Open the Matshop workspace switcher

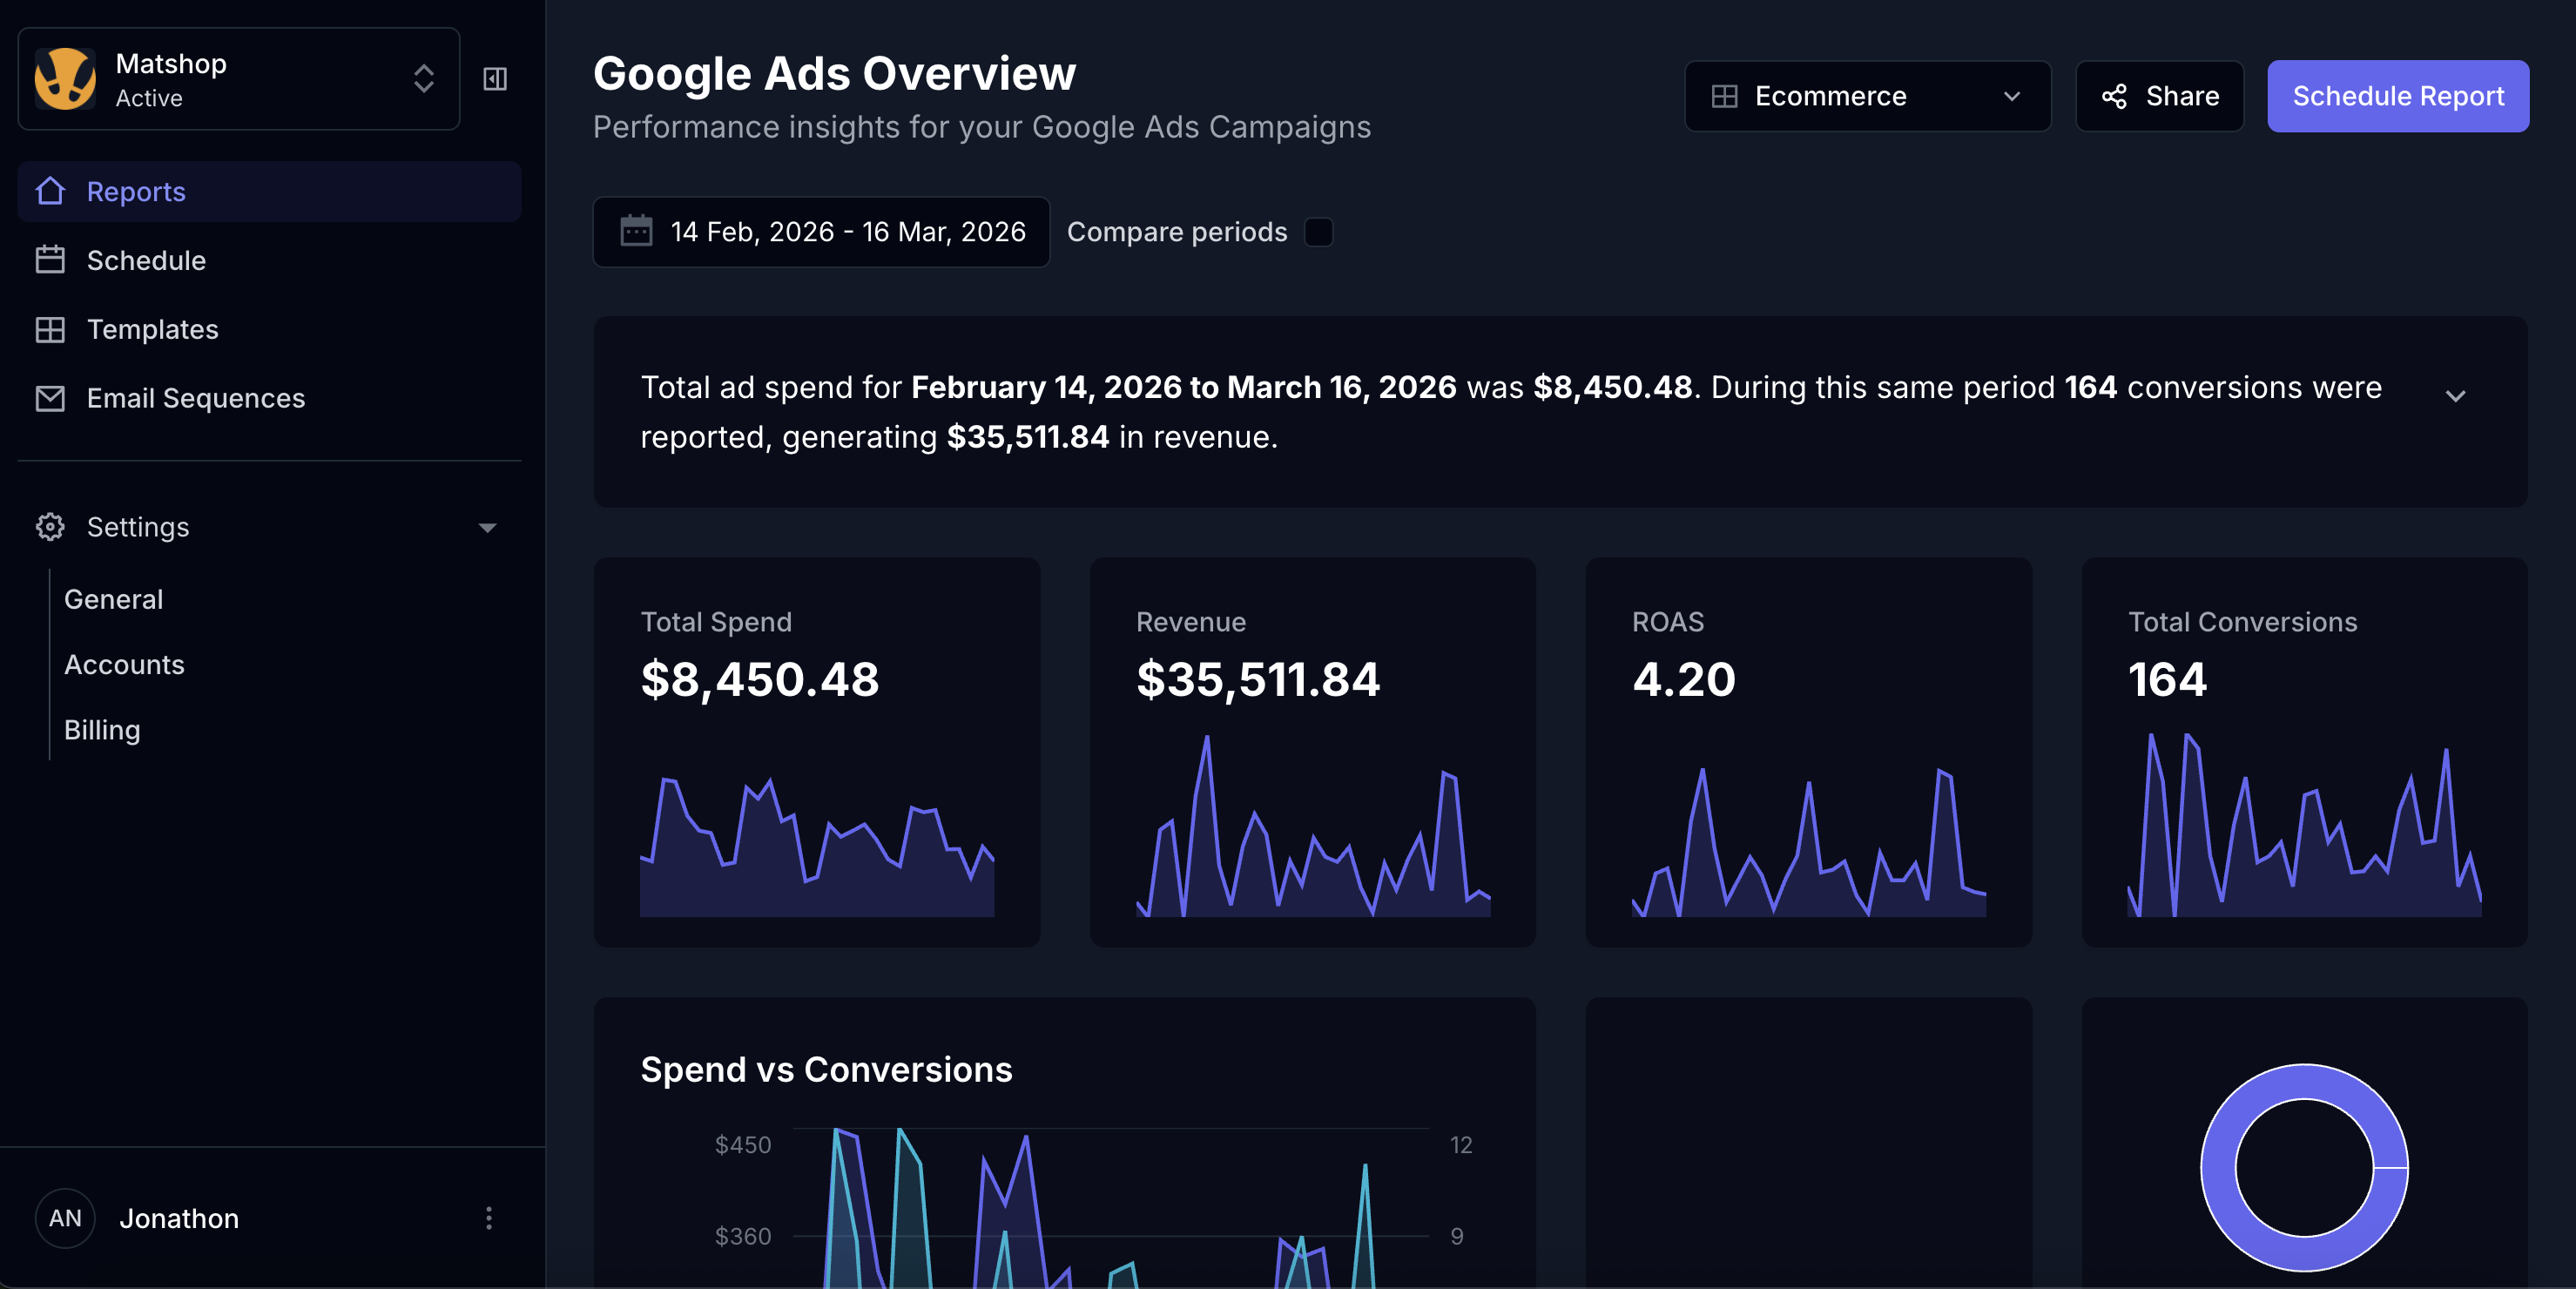[x=423, y=79]
